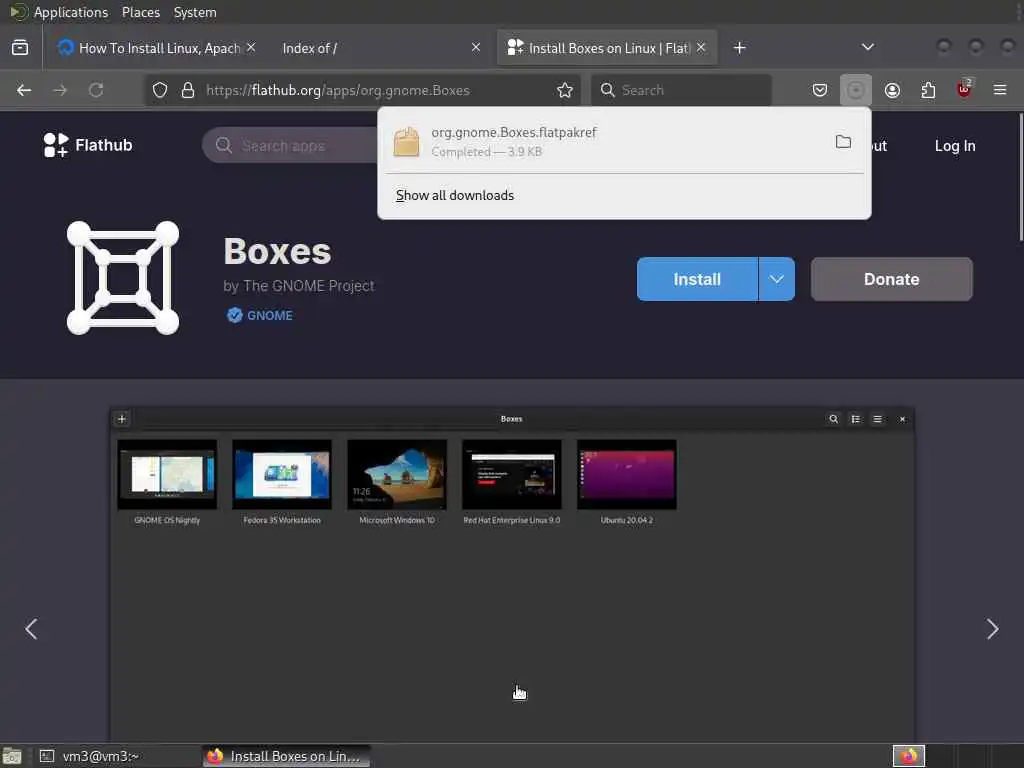1024x768 pixels.
Task: Click the blue Install button
Action: pyautogui.click(x=697, y=279)
